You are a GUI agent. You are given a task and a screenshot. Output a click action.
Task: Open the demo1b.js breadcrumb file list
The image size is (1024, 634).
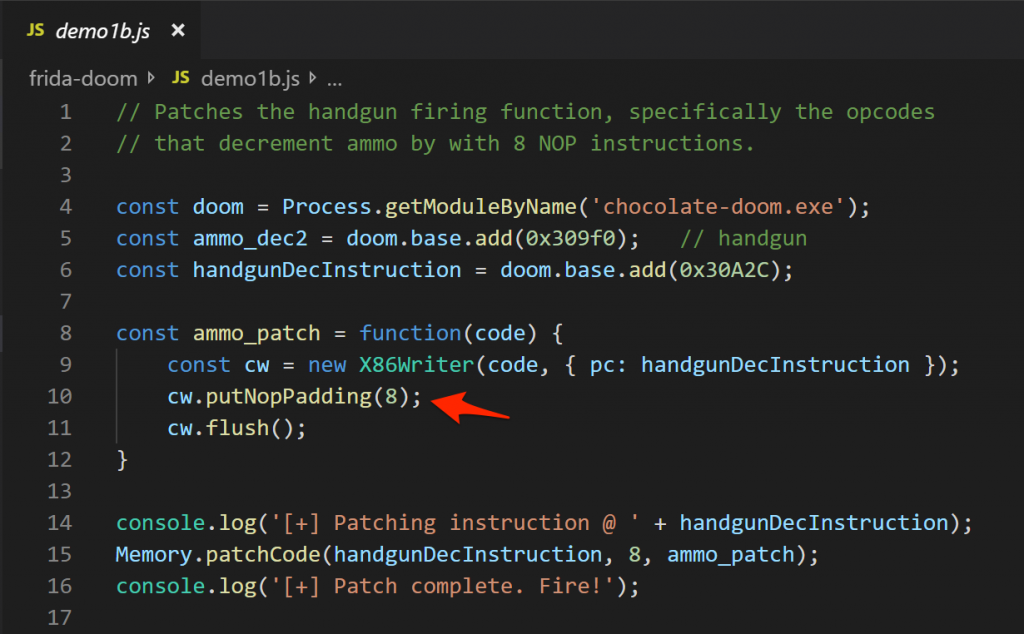click(x=251, y=77)
